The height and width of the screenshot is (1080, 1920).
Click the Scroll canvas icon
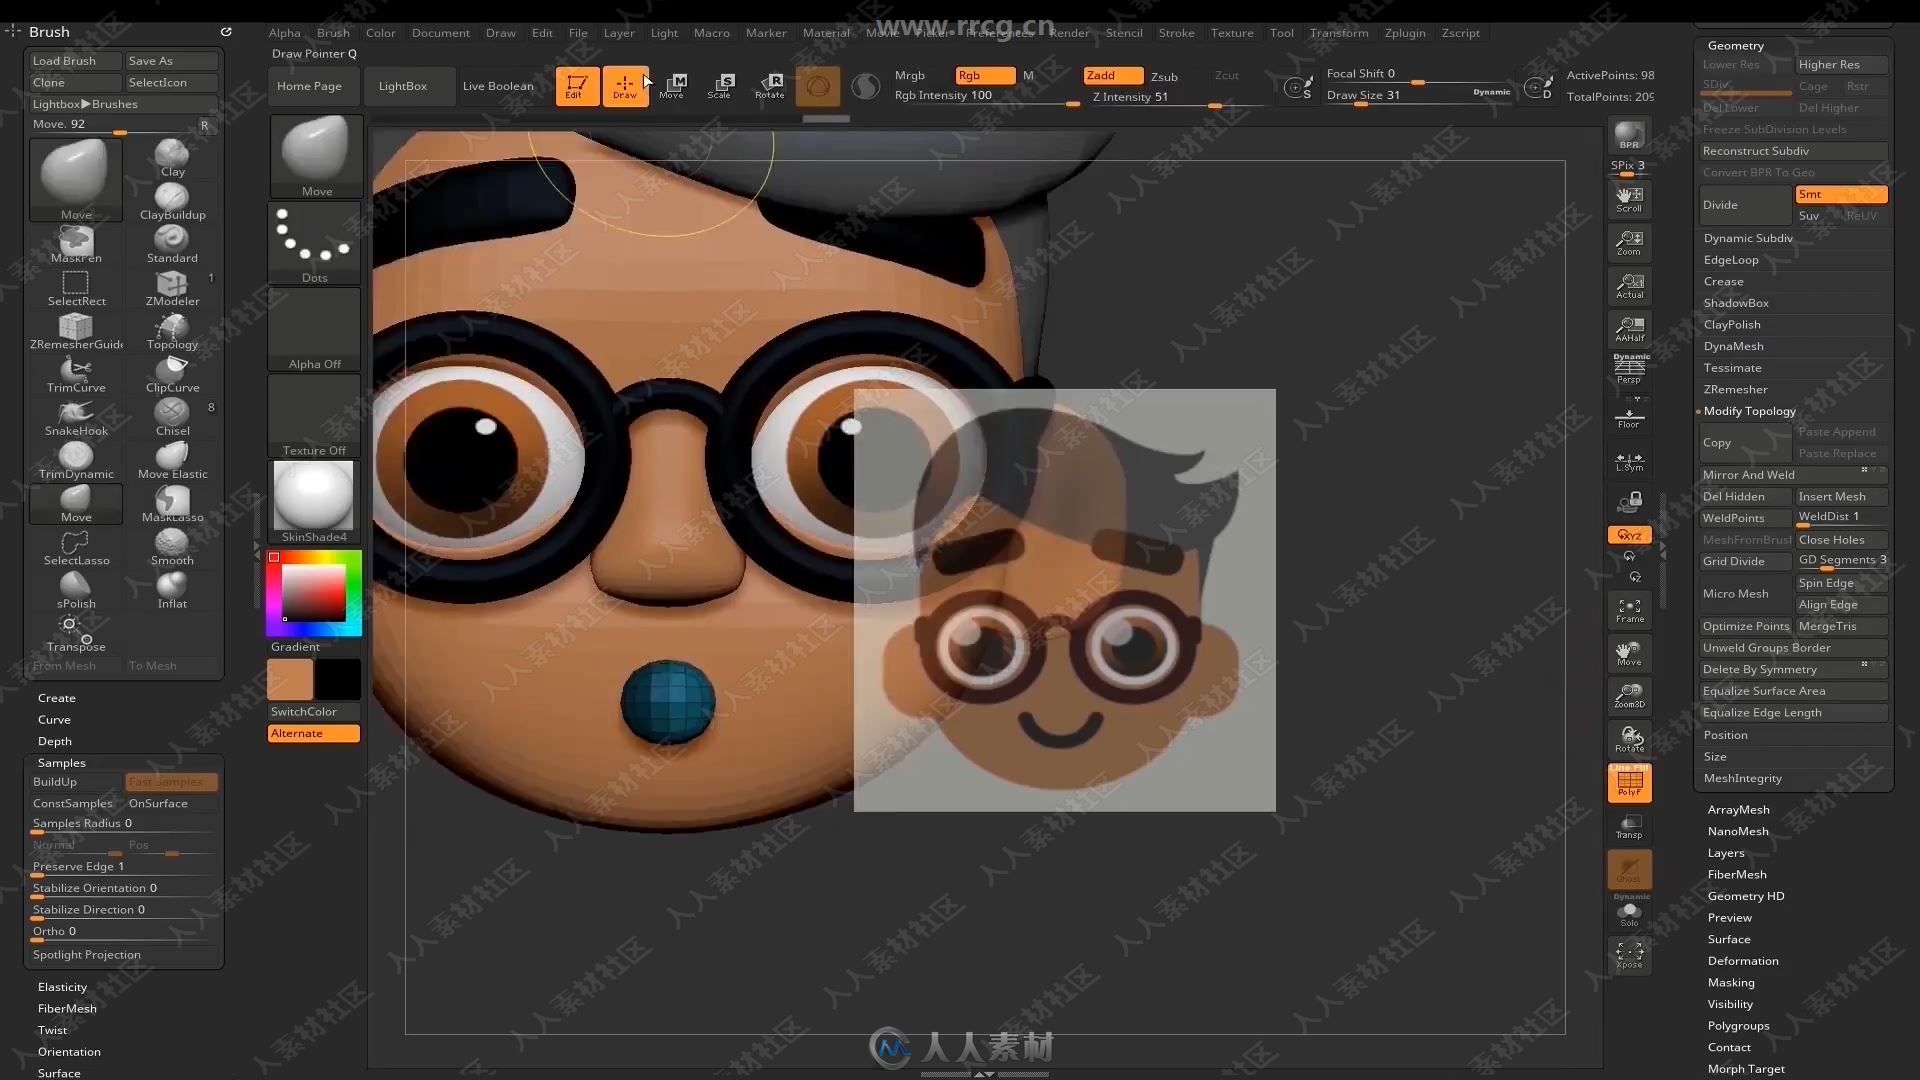coord(1629,199)
